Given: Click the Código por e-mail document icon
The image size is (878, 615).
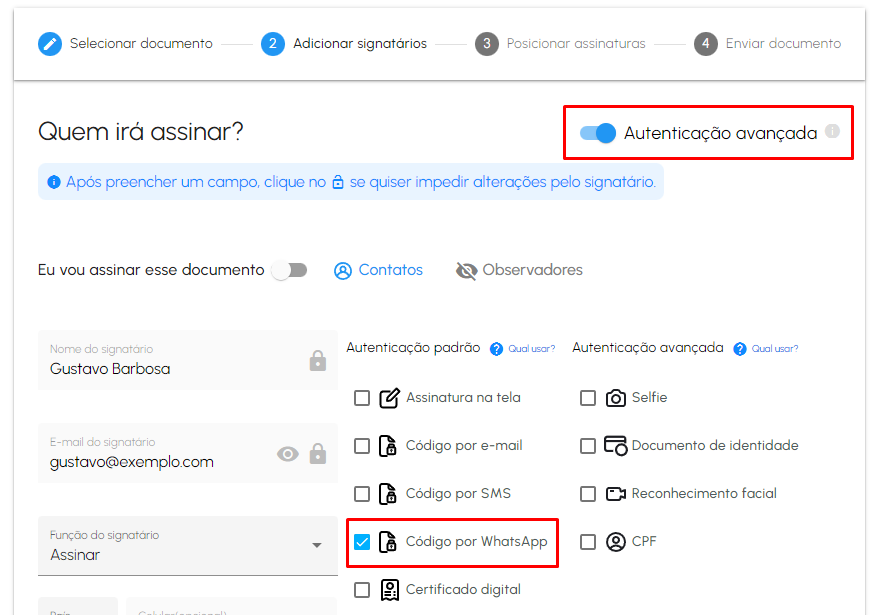Looking at the screenshot, I should pos(389,445).
